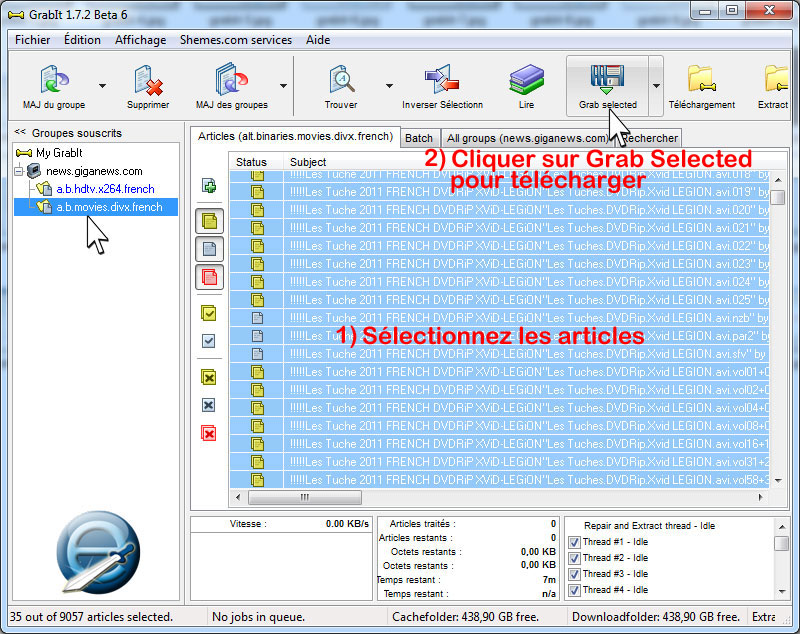This screenshot has height=634, width=800.
Task: Switch to the Batch tab
Action: pos(418,138)
